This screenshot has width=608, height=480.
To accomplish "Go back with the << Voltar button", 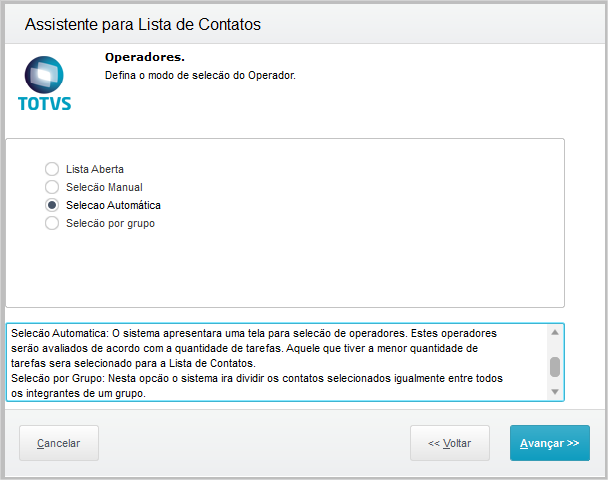I will pos(449,443).
